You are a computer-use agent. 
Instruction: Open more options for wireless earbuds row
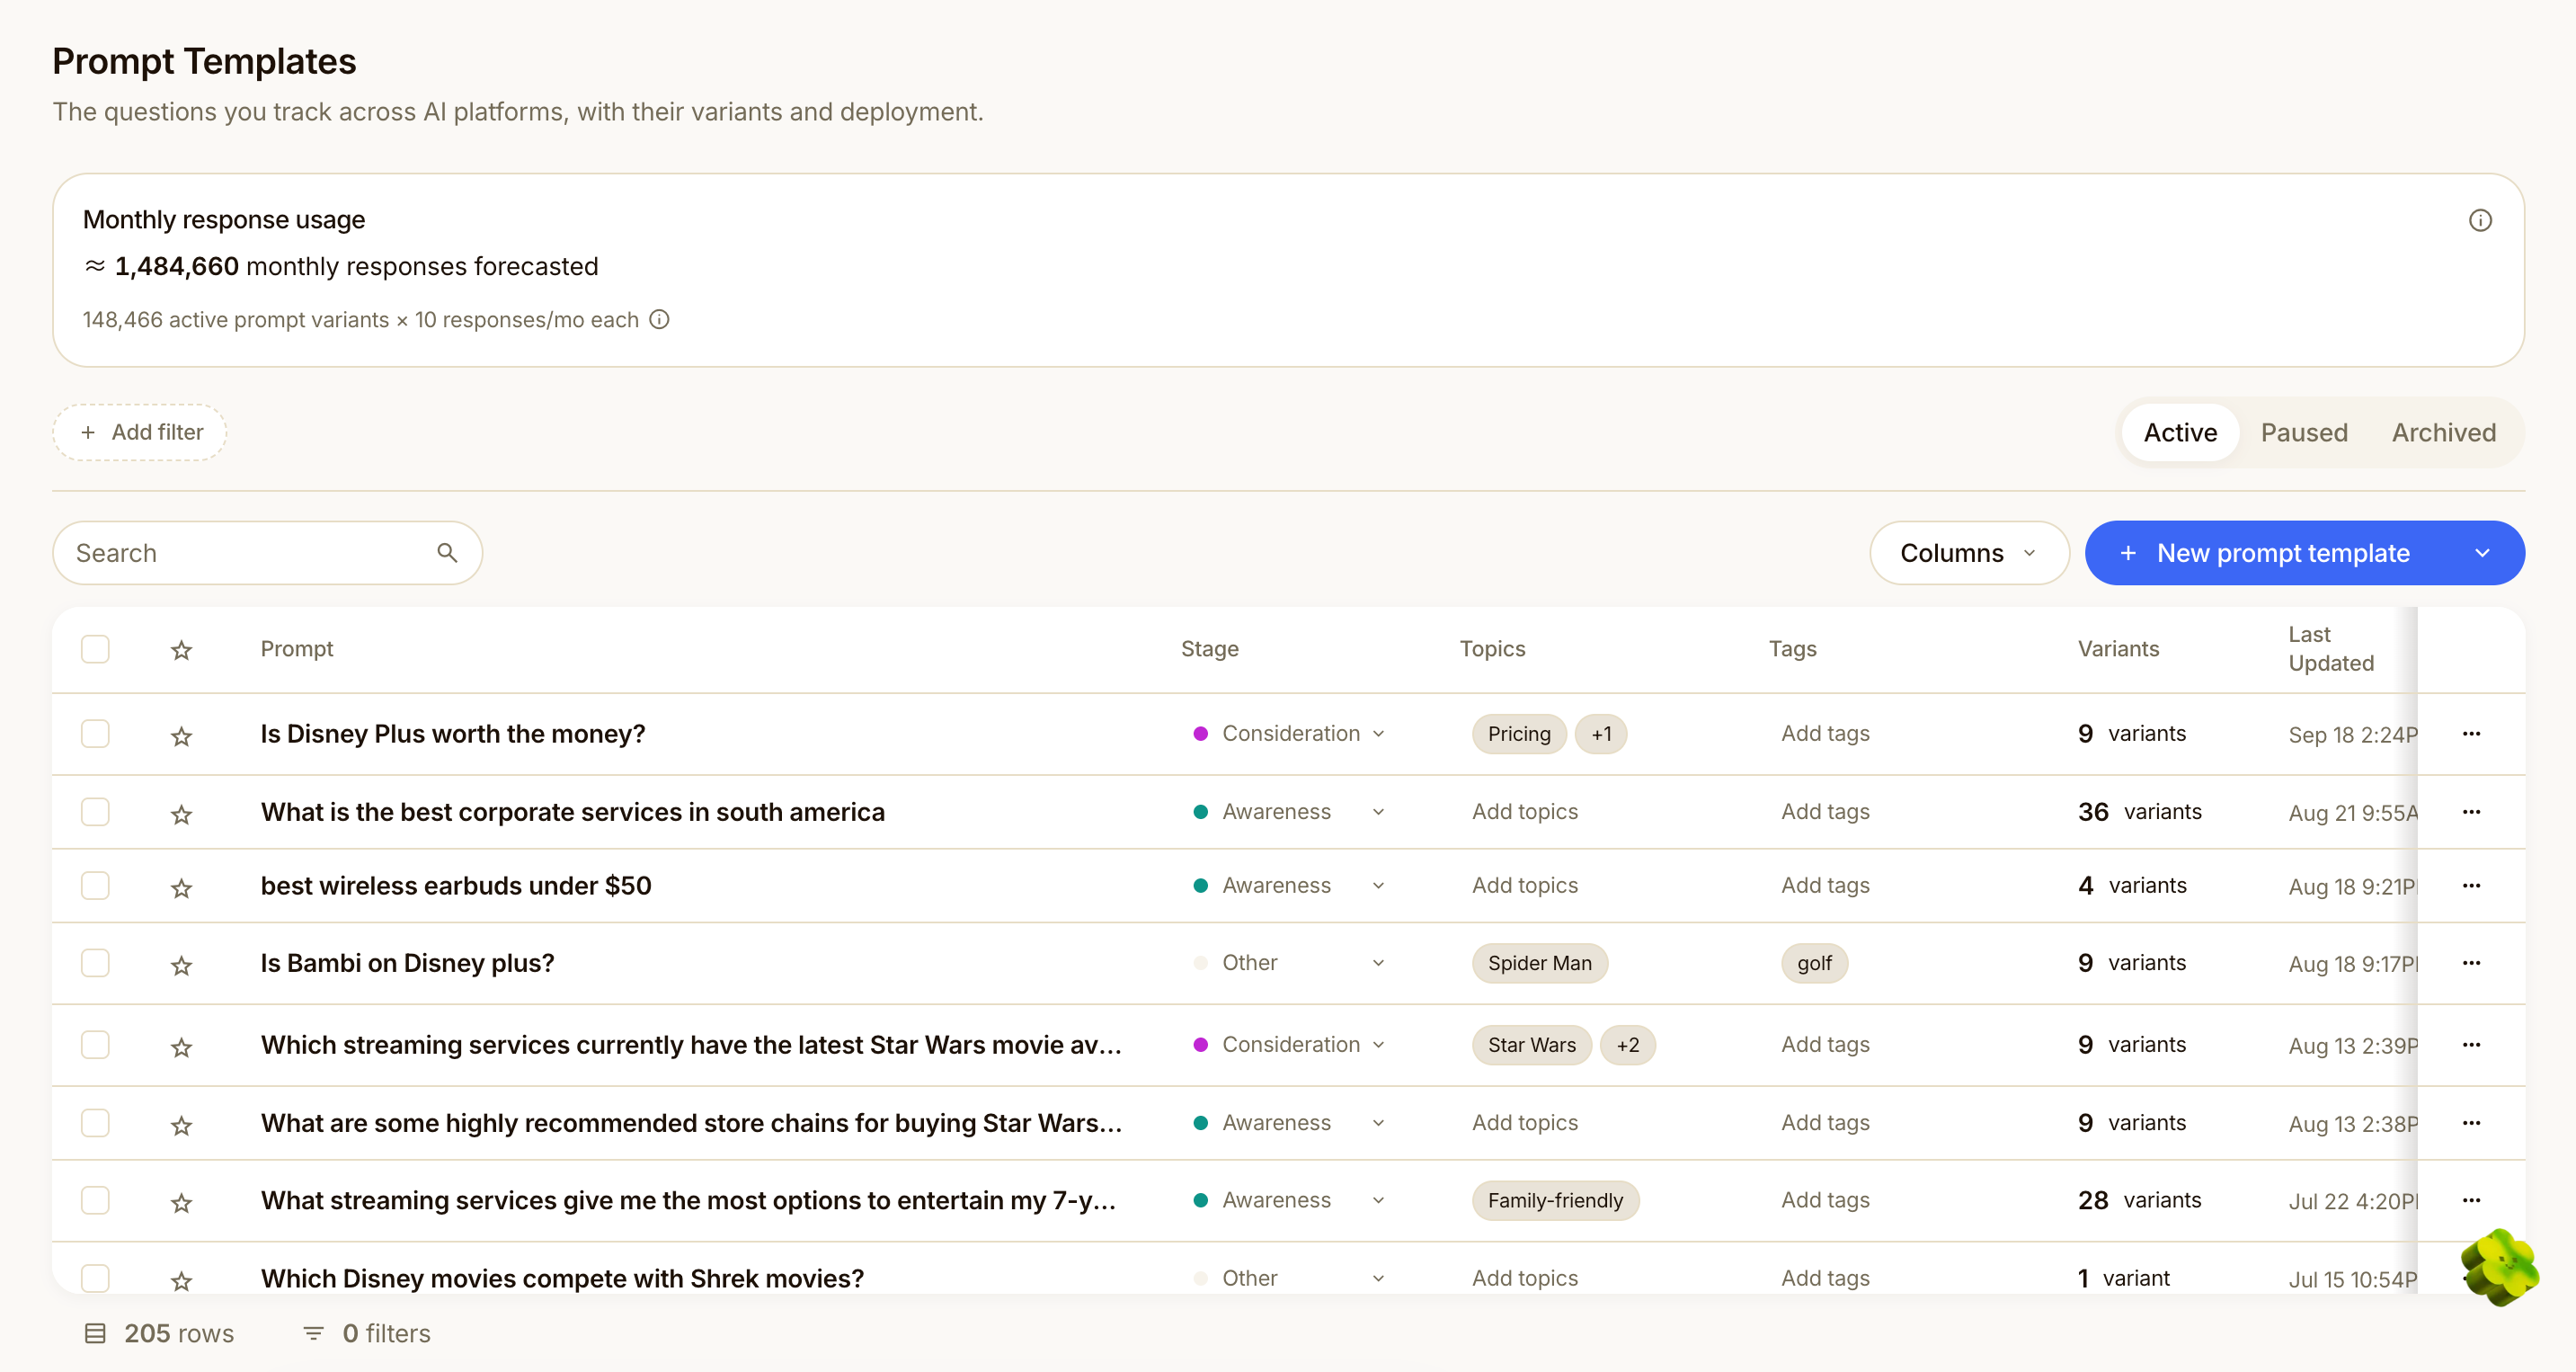2471,885
